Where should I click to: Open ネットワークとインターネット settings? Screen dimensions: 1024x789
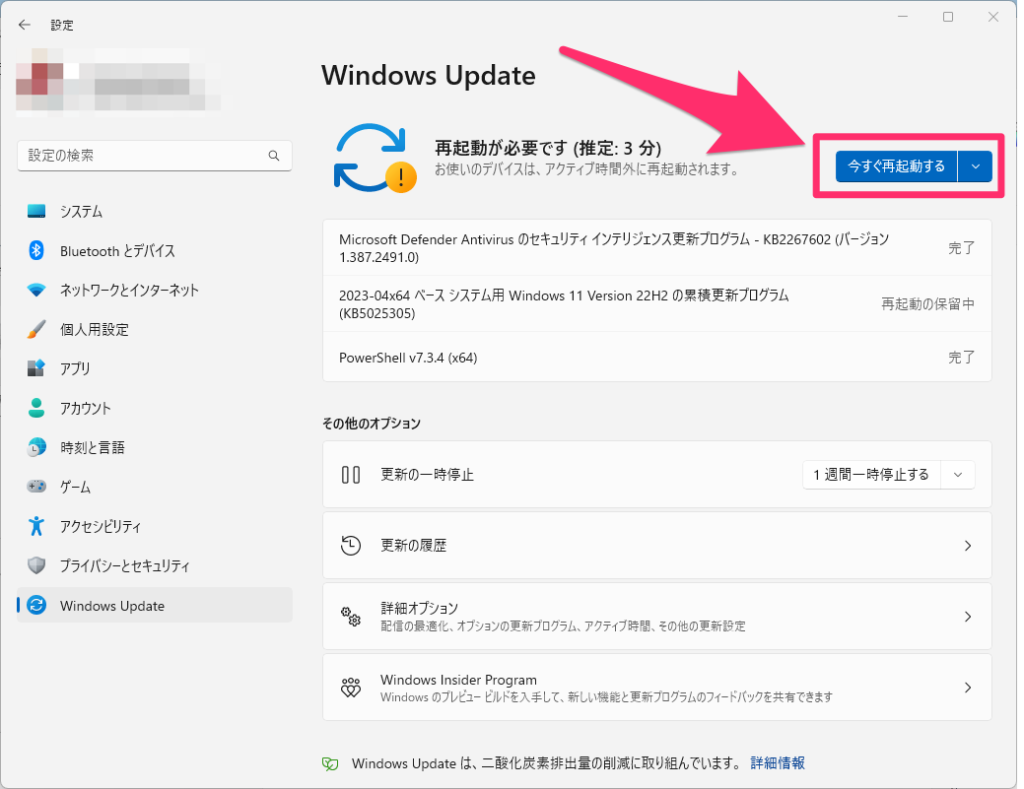point(155,290)
